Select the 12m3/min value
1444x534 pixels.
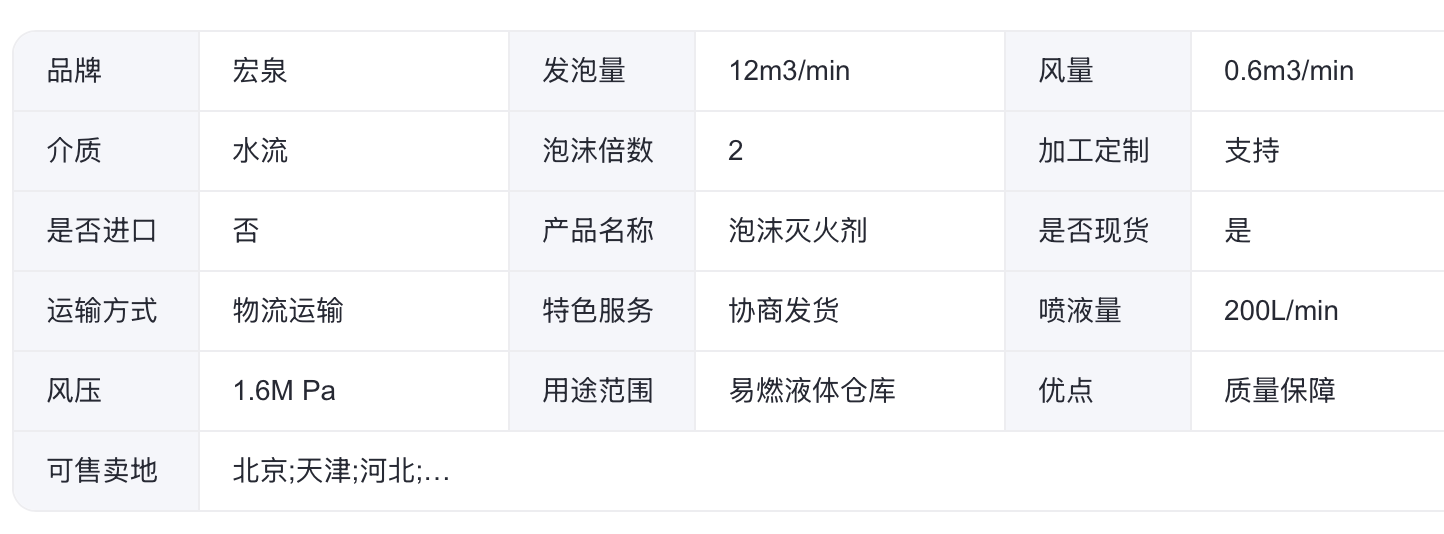tap(790, 71)
